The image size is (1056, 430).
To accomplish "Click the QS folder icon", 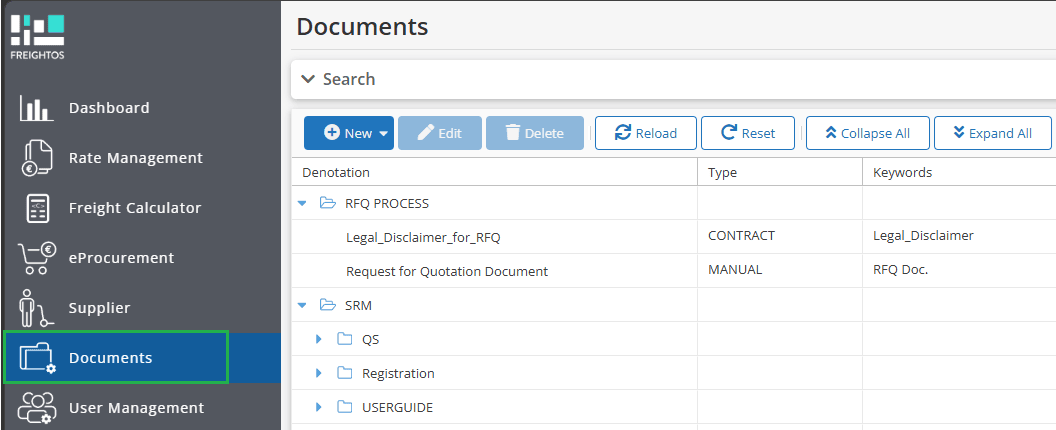I will (x=345, y=339).
